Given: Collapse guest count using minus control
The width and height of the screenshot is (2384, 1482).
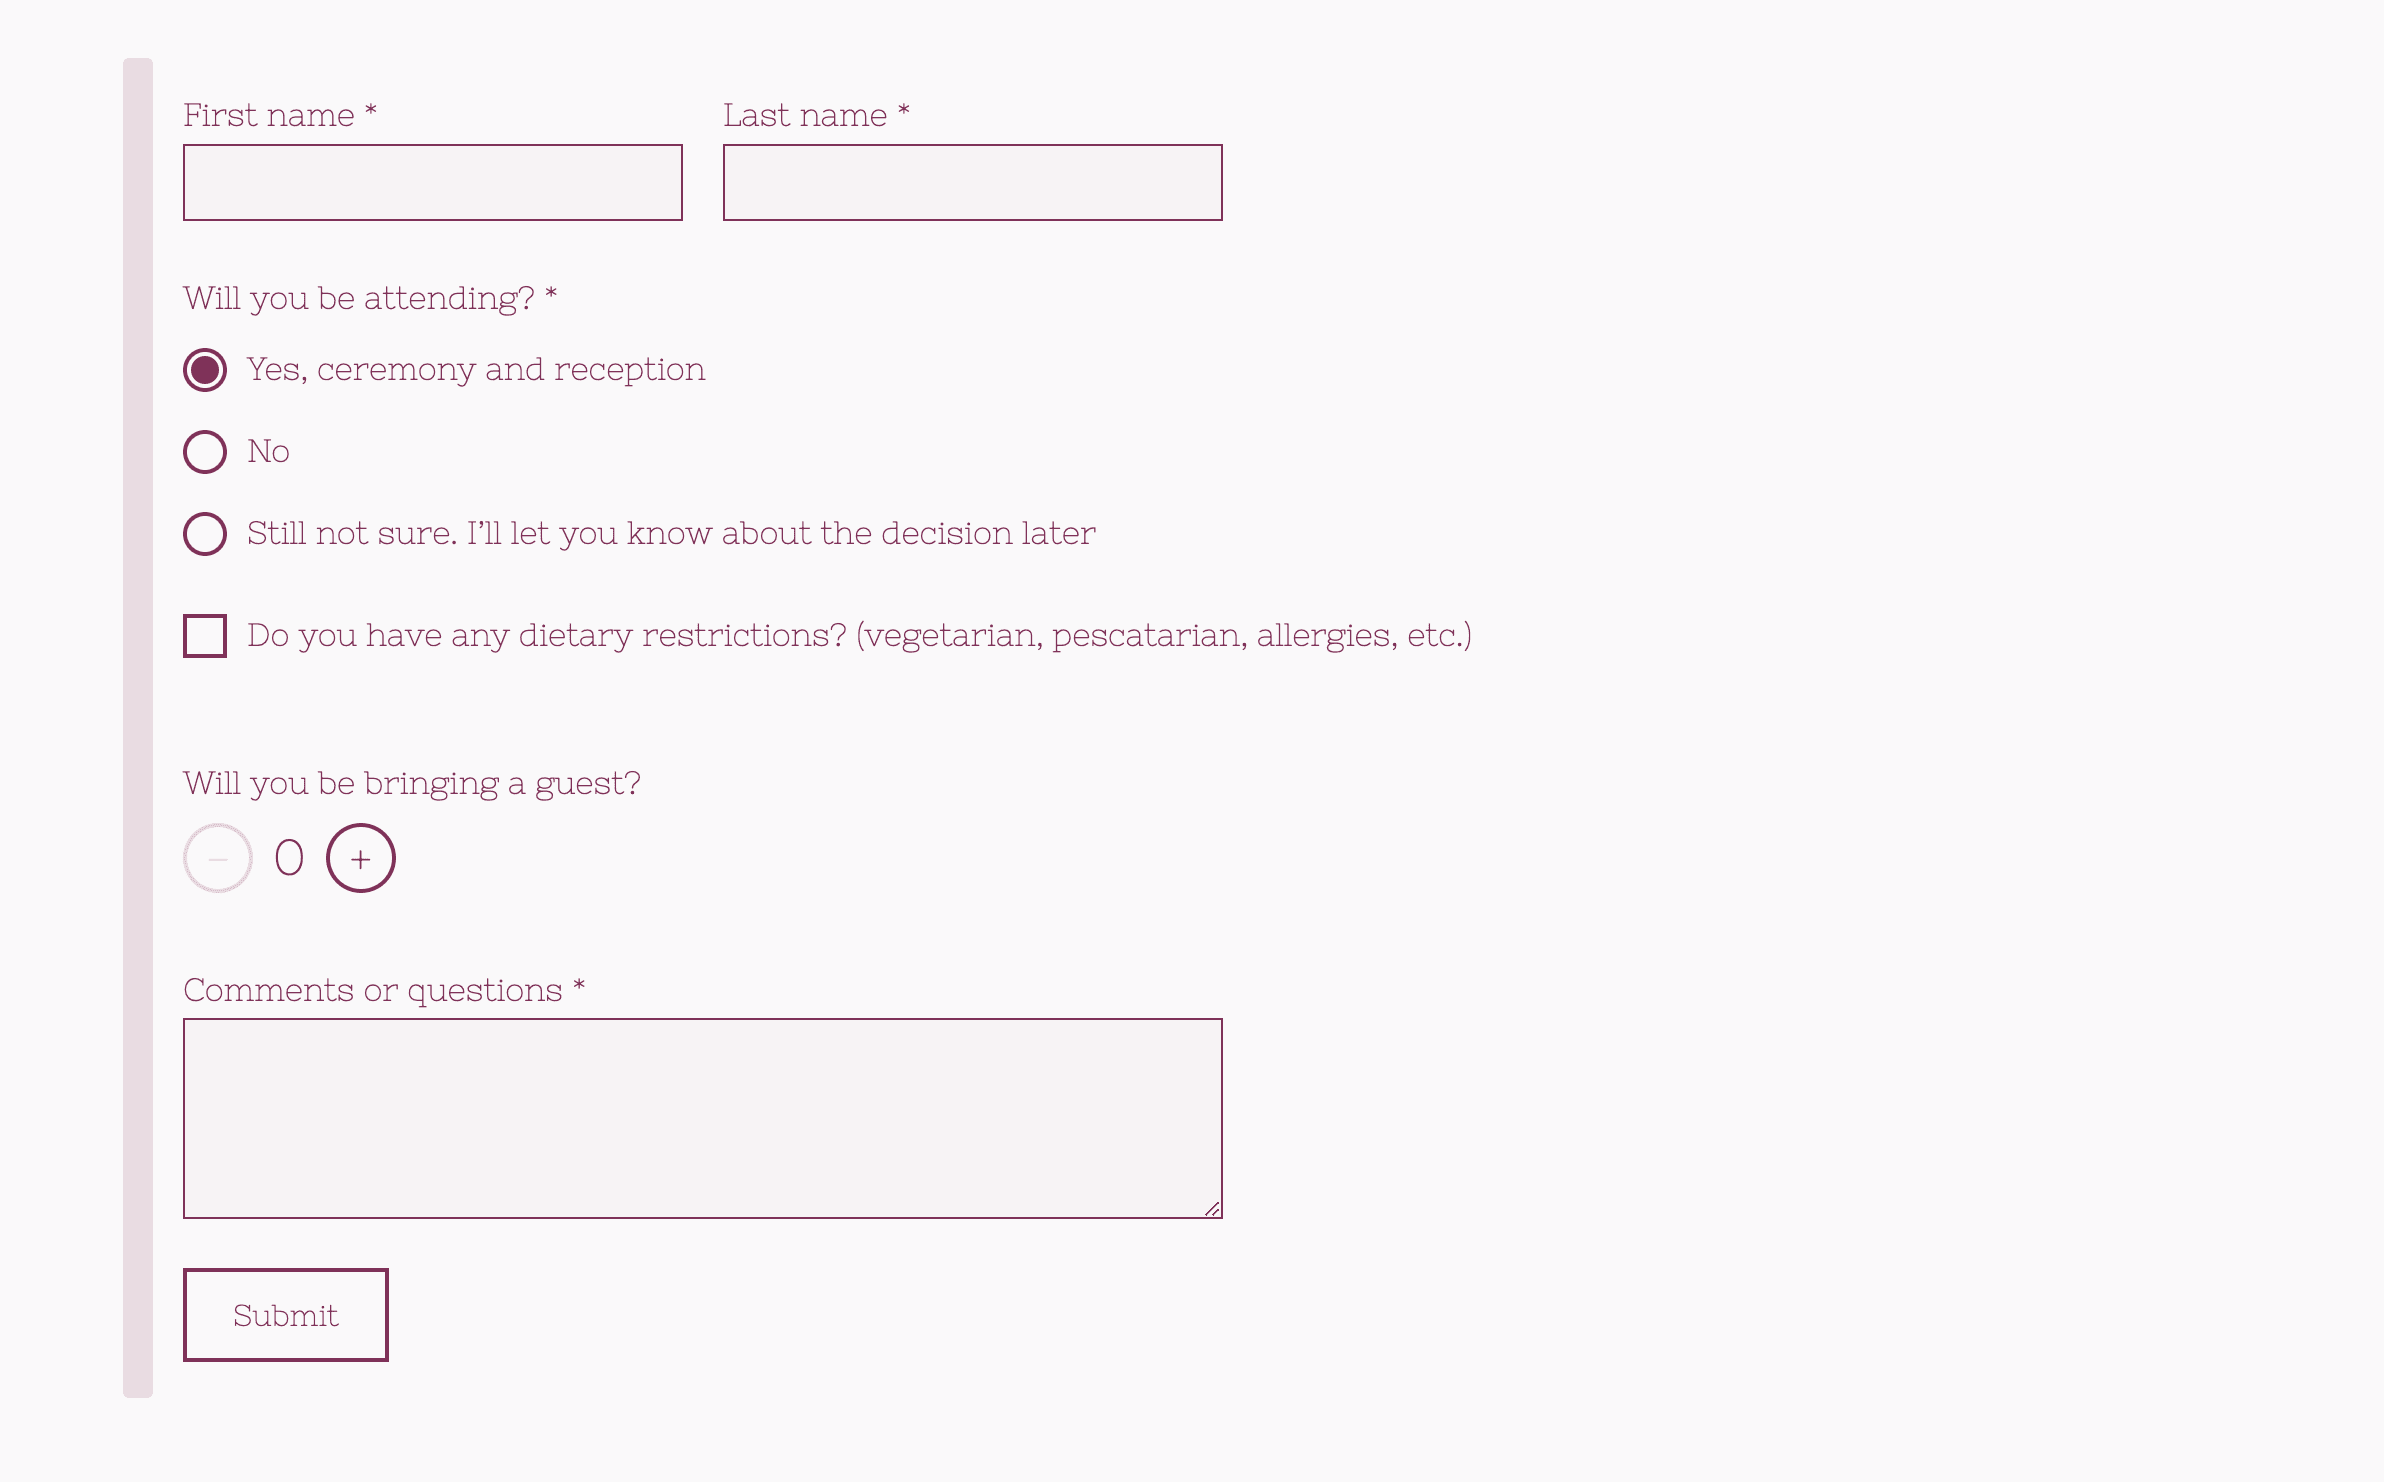Looking at the screenshot, I should (217, 857).
